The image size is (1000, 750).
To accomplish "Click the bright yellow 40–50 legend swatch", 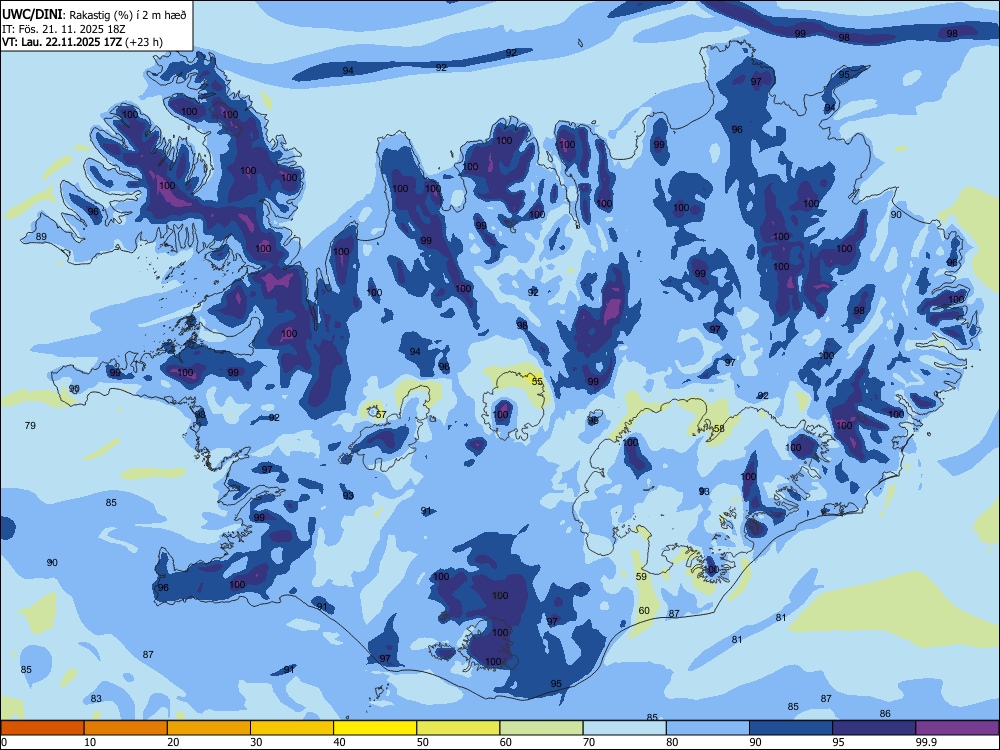I will tap(375, 728).
